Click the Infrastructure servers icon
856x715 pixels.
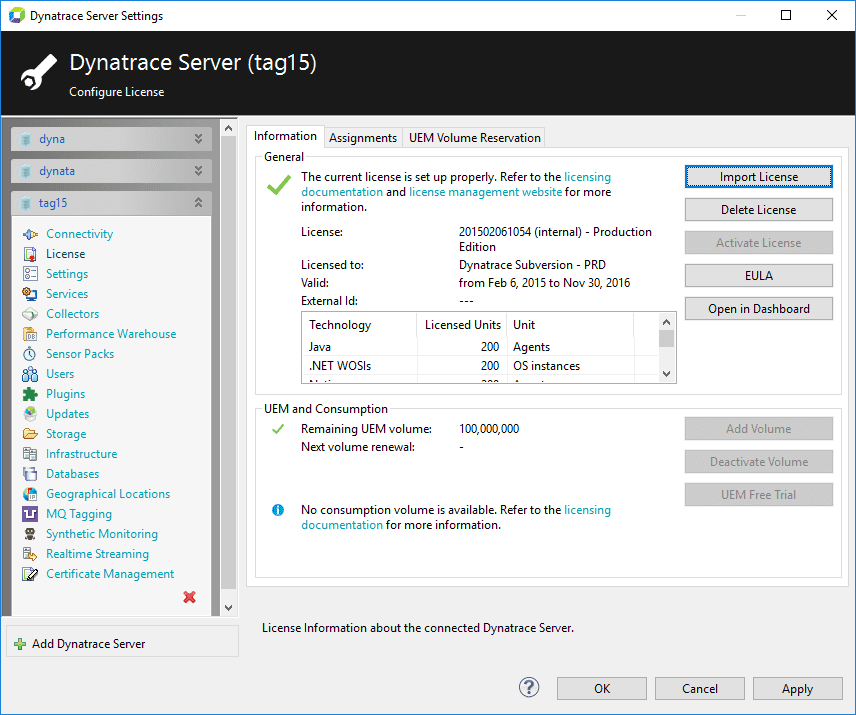tap(30, 454)
